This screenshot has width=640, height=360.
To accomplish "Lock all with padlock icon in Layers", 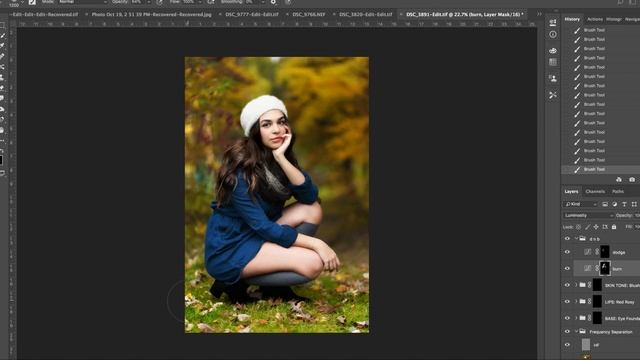I will point(614,227).
